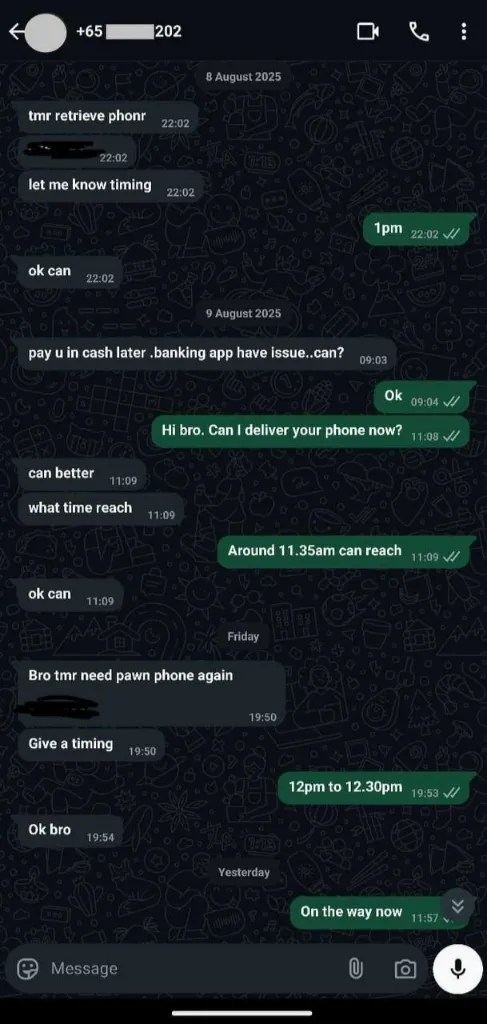Image resolution: width=487 pixels, height=1024 pixels.
Task: Start a voice call with contact
Action: [x=418, y=31]
